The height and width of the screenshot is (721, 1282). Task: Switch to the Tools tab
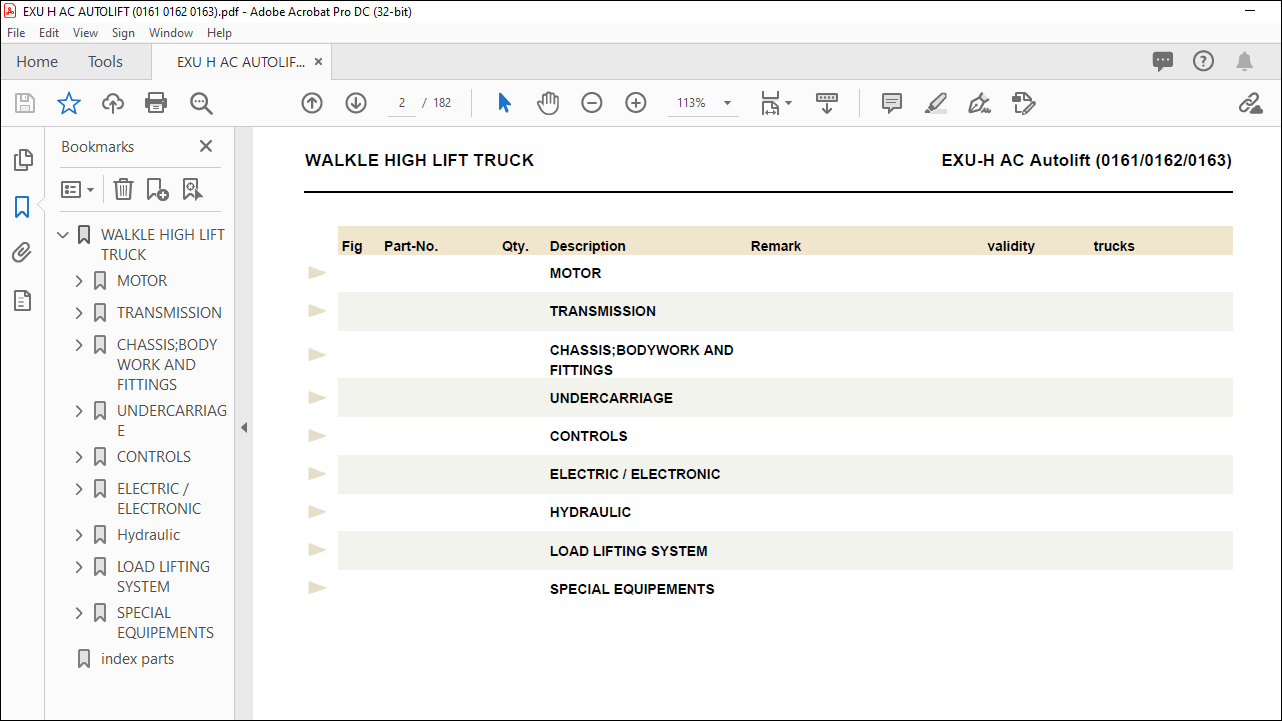click(x=105, y=62)
